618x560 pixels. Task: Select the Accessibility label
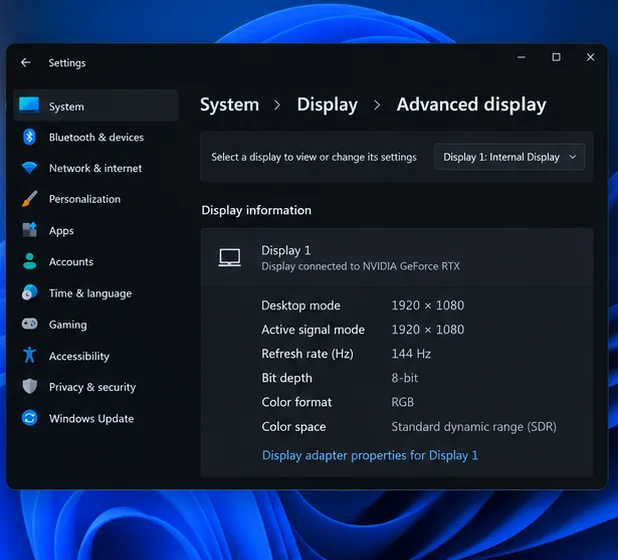(79, 356)
